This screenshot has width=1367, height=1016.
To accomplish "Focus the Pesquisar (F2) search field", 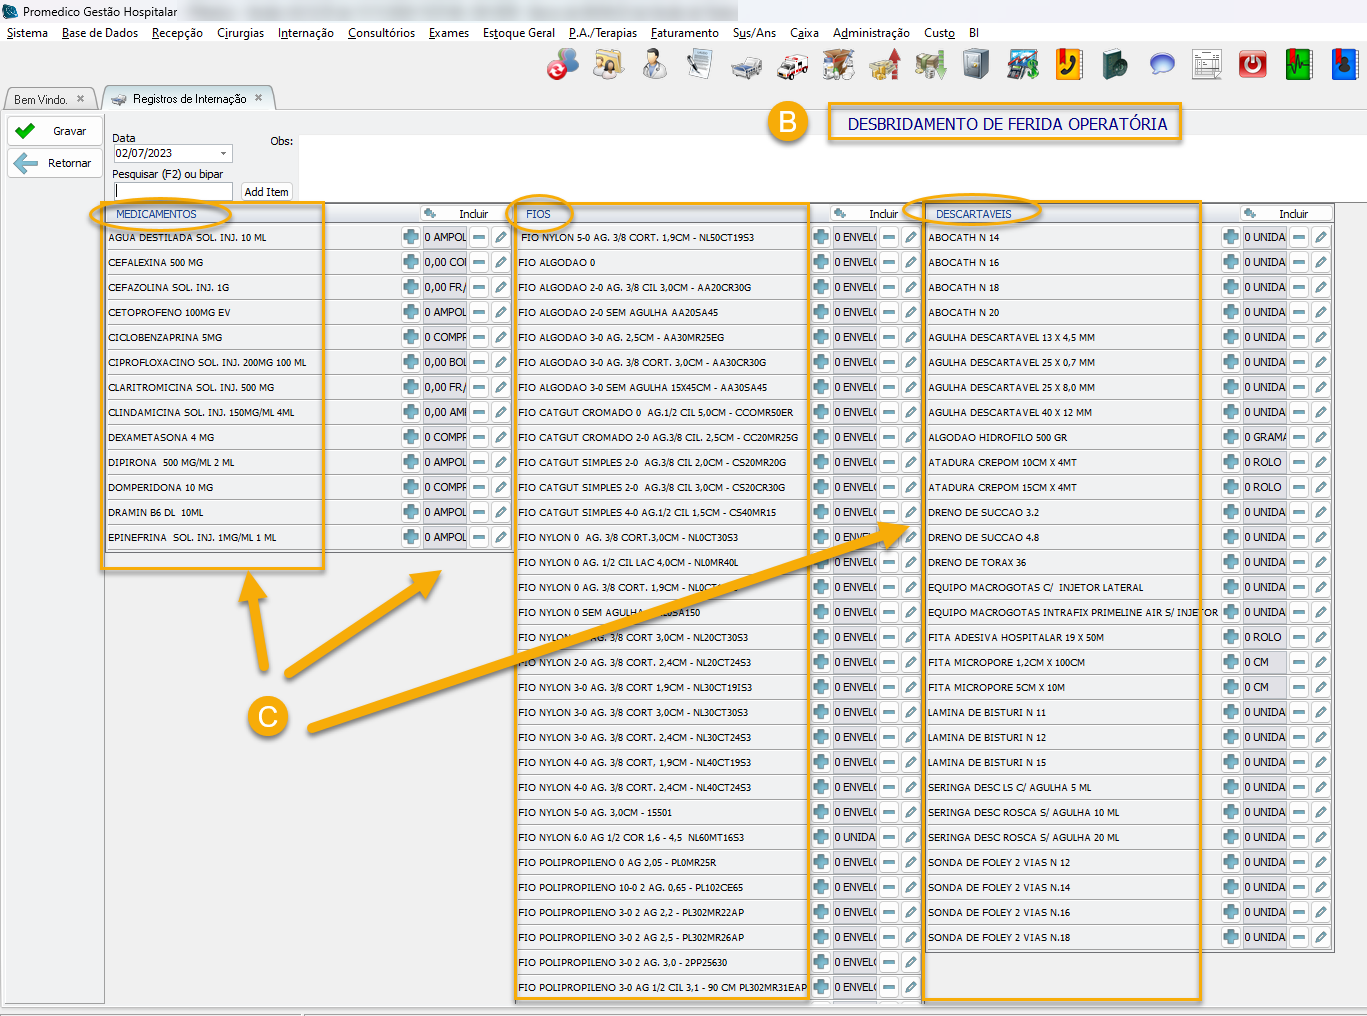I will point(172,191).
